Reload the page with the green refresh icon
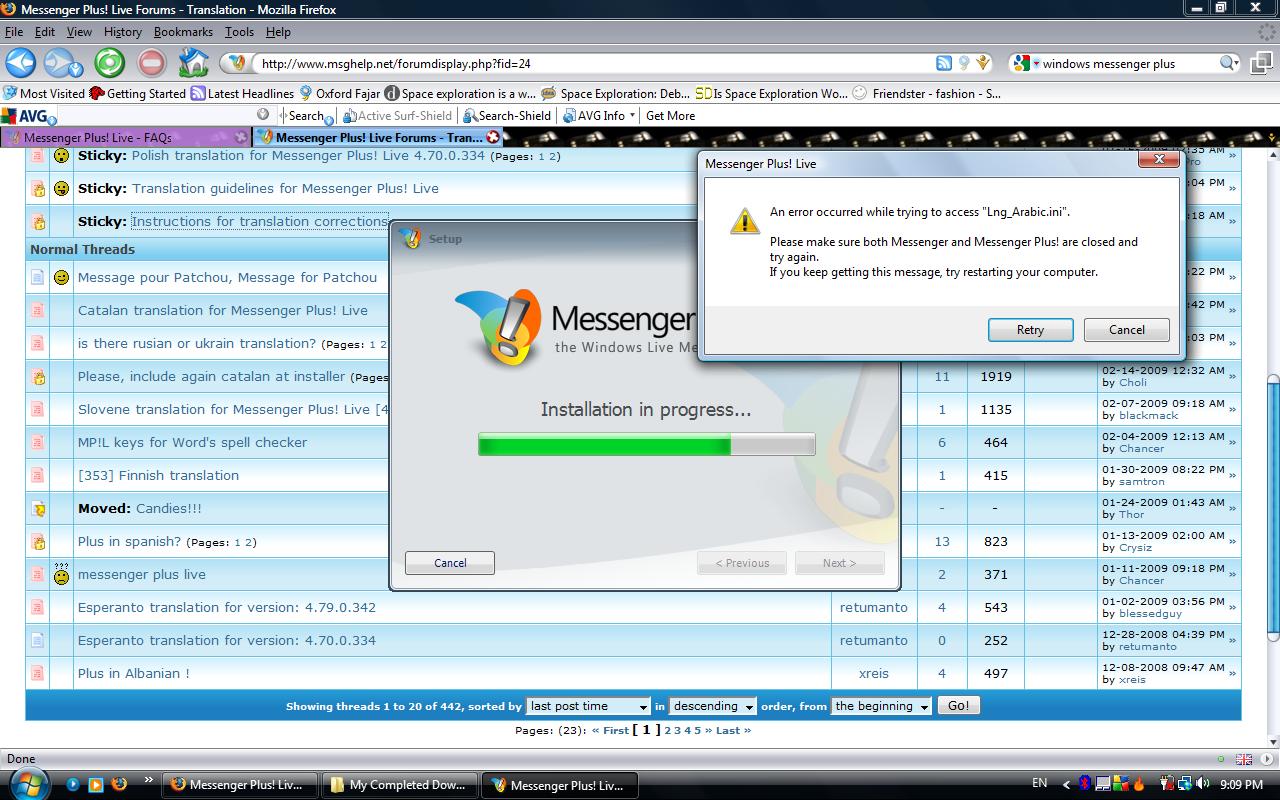Viewport: 1280px width, 800px height. click(109, 63)
